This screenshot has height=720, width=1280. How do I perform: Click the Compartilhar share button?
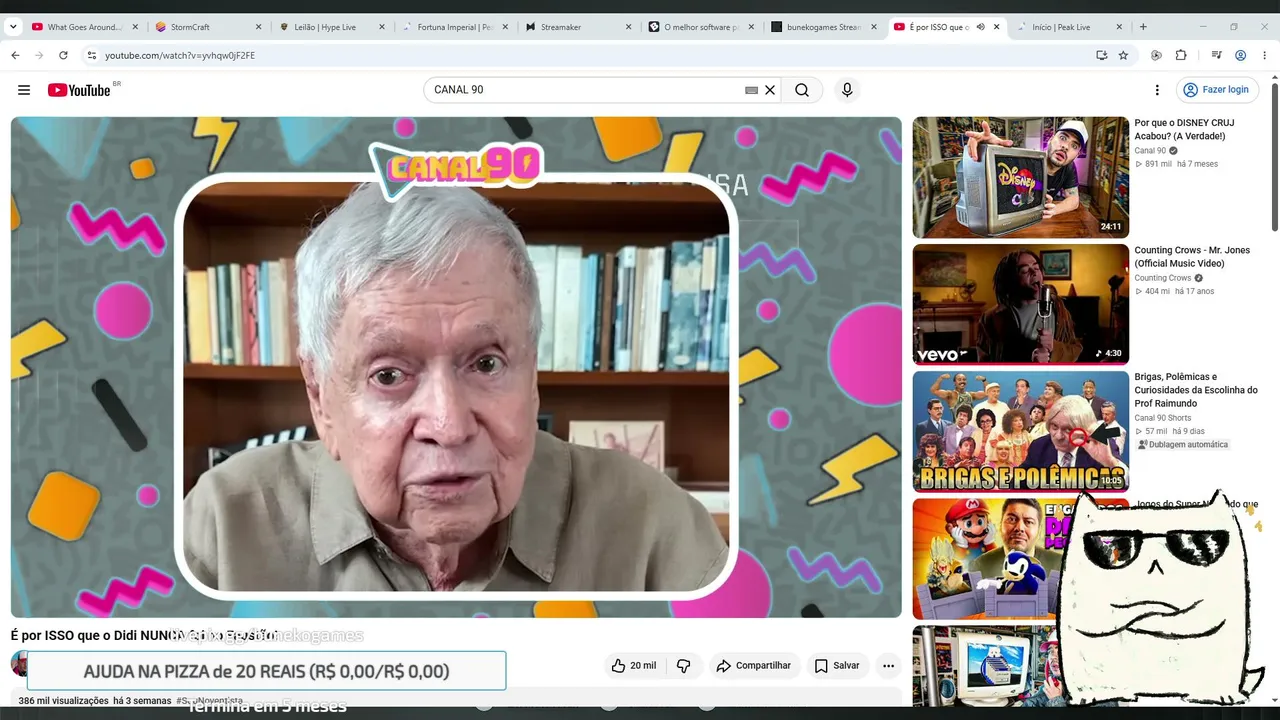pyautogui.click(x=753, y=666)
